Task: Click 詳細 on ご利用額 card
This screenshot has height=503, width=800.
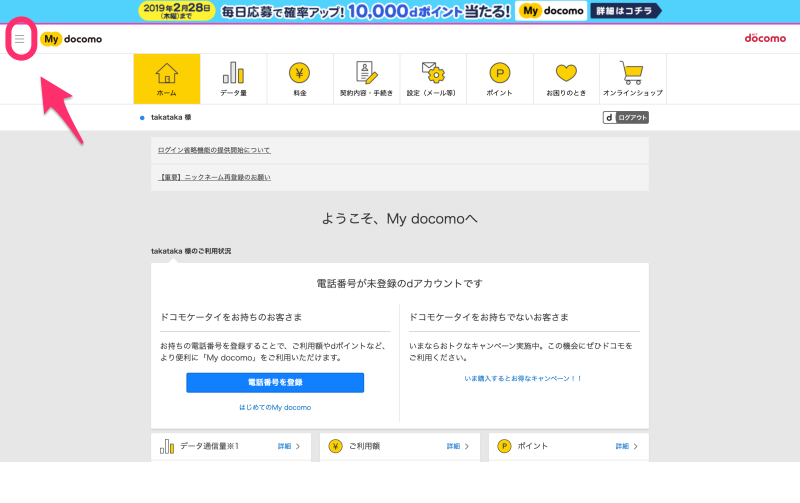Action: click(458, 446)
